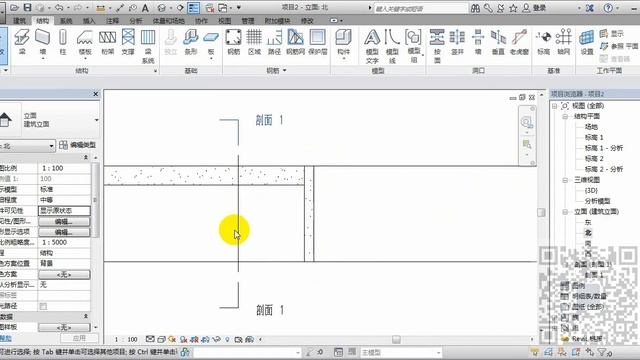Click the canvas horizontal scrollbar thumb
640x360 pixels.
point(396,340)
